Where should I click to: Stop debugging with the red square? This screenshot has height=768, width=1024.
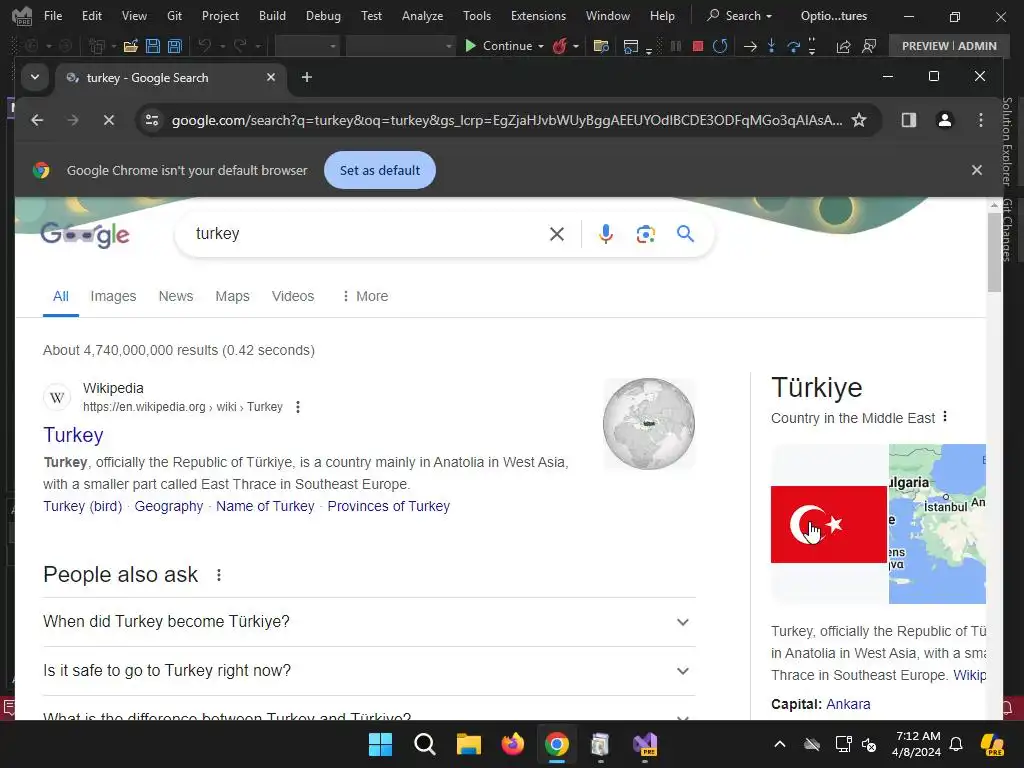[x=697, y=46]
